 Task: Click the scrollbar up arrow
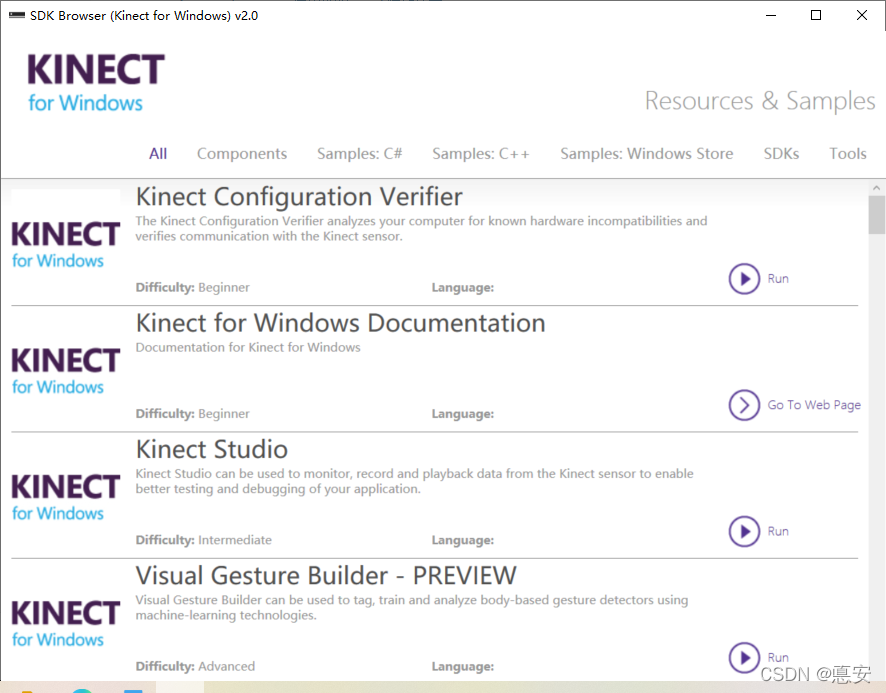point(876,187)
